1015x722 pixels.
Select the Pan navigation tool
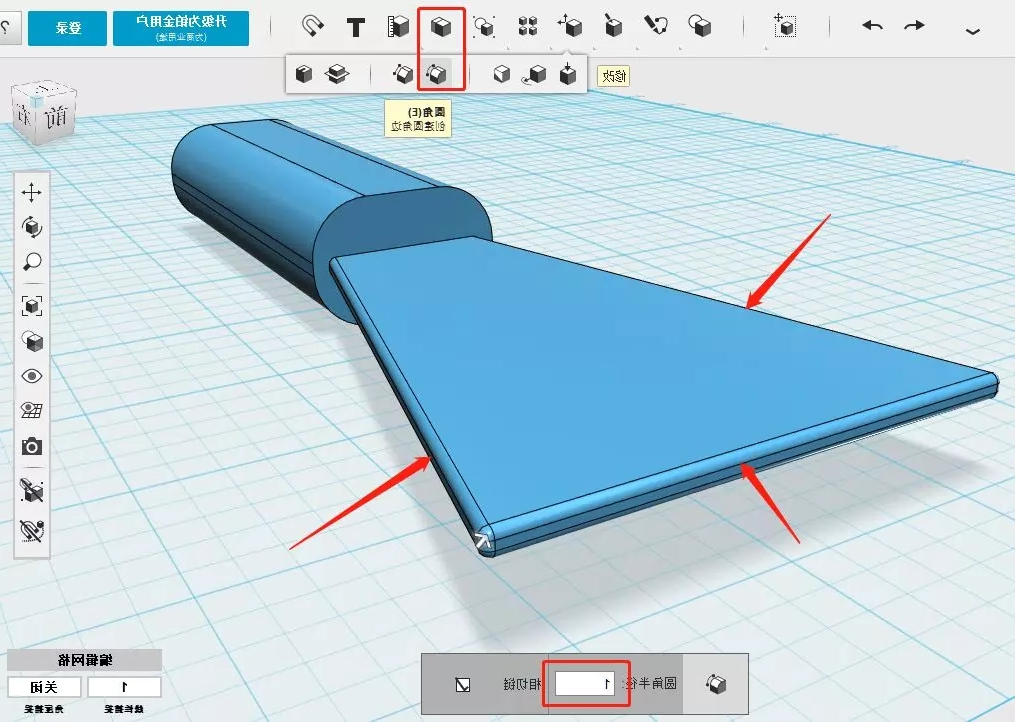pos(32,192)
